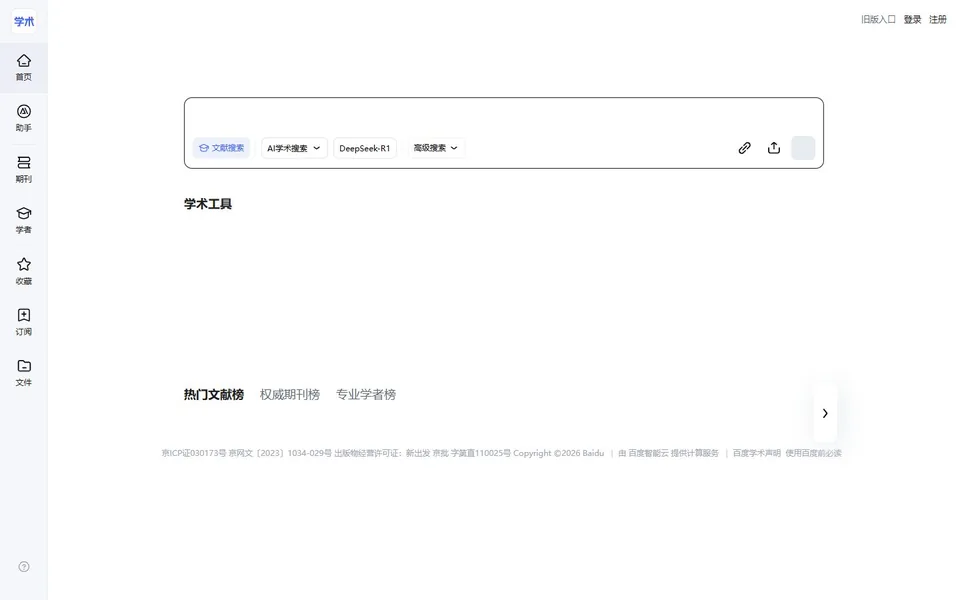Open the 期刊 journals sidebar item
Screen dimensions: 960x600
pyautogui.click(x=24, y=170)
